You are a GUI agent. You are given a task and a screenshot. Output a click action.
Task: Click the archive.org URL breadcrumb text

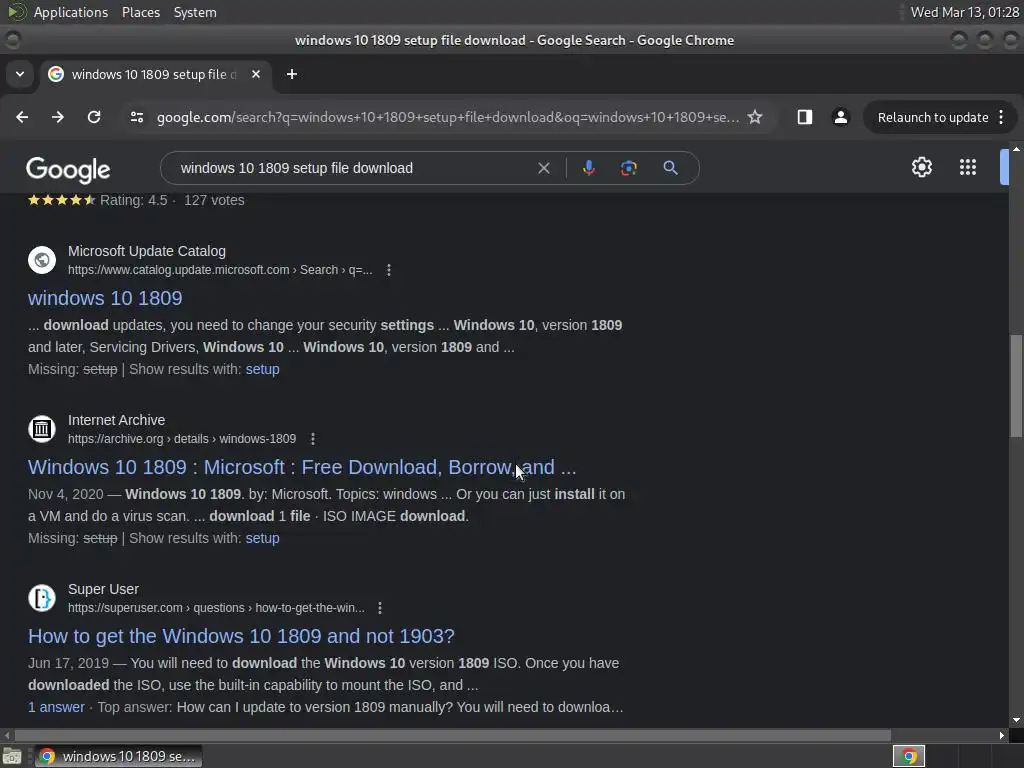tap(182, 439)
